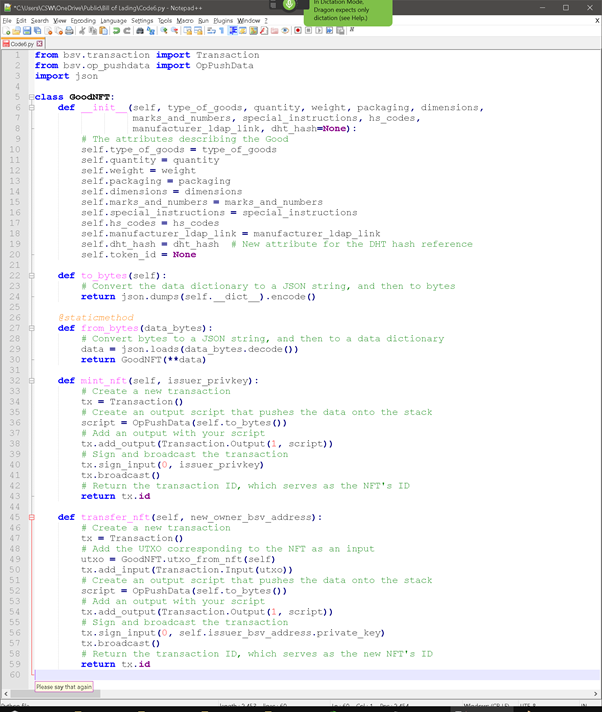602x712 pixels.
Task: Cut the selection with the scissors icon
Action: (x=82, y=31)
